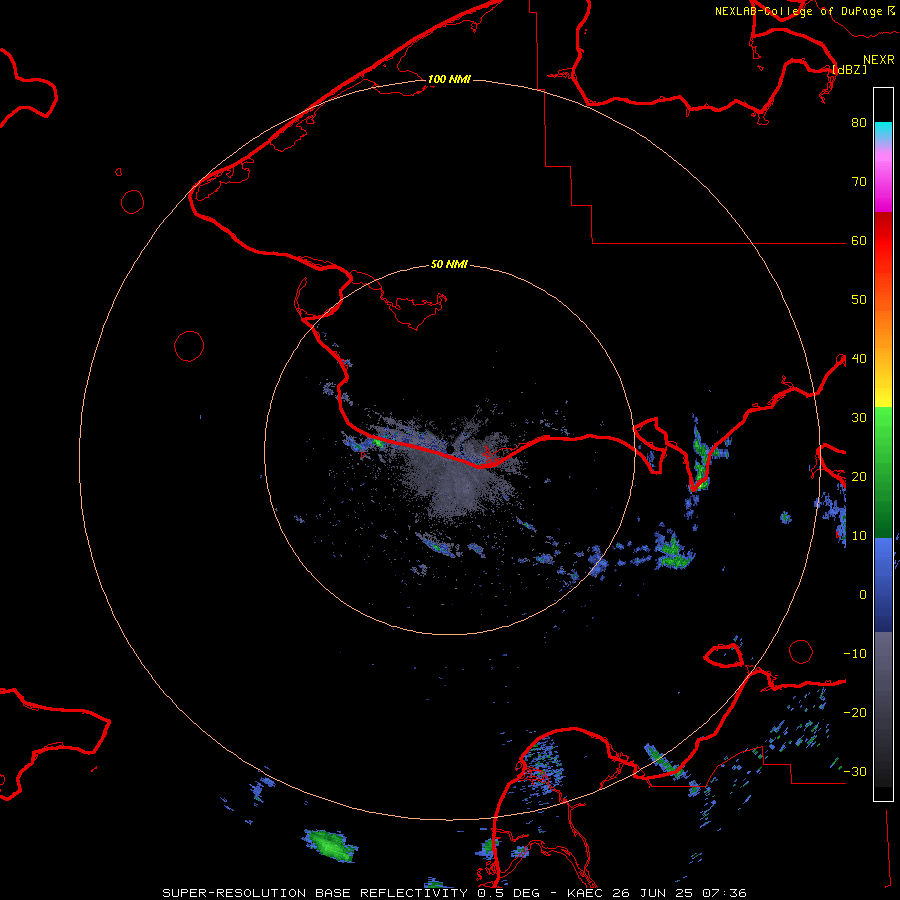Click the "-30" value on the dBZ scale
Screen dimensions: 900x900
[x=855, y=772]
